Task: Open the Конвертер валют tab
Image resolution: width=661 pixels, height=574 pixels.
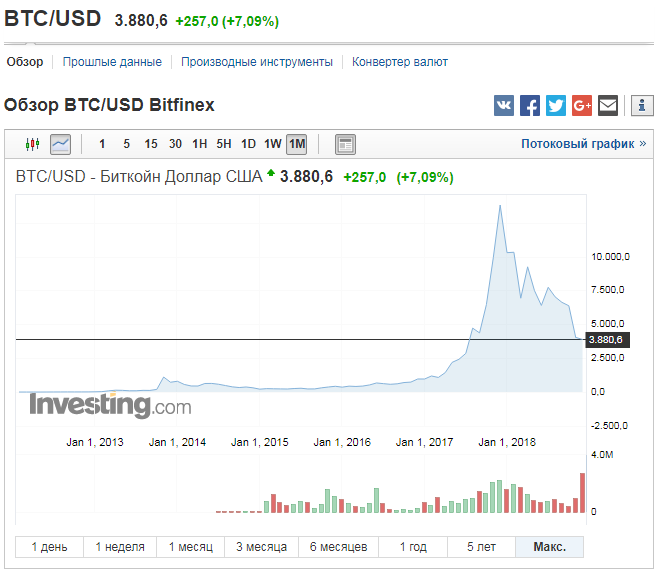Action: [400, 62]
